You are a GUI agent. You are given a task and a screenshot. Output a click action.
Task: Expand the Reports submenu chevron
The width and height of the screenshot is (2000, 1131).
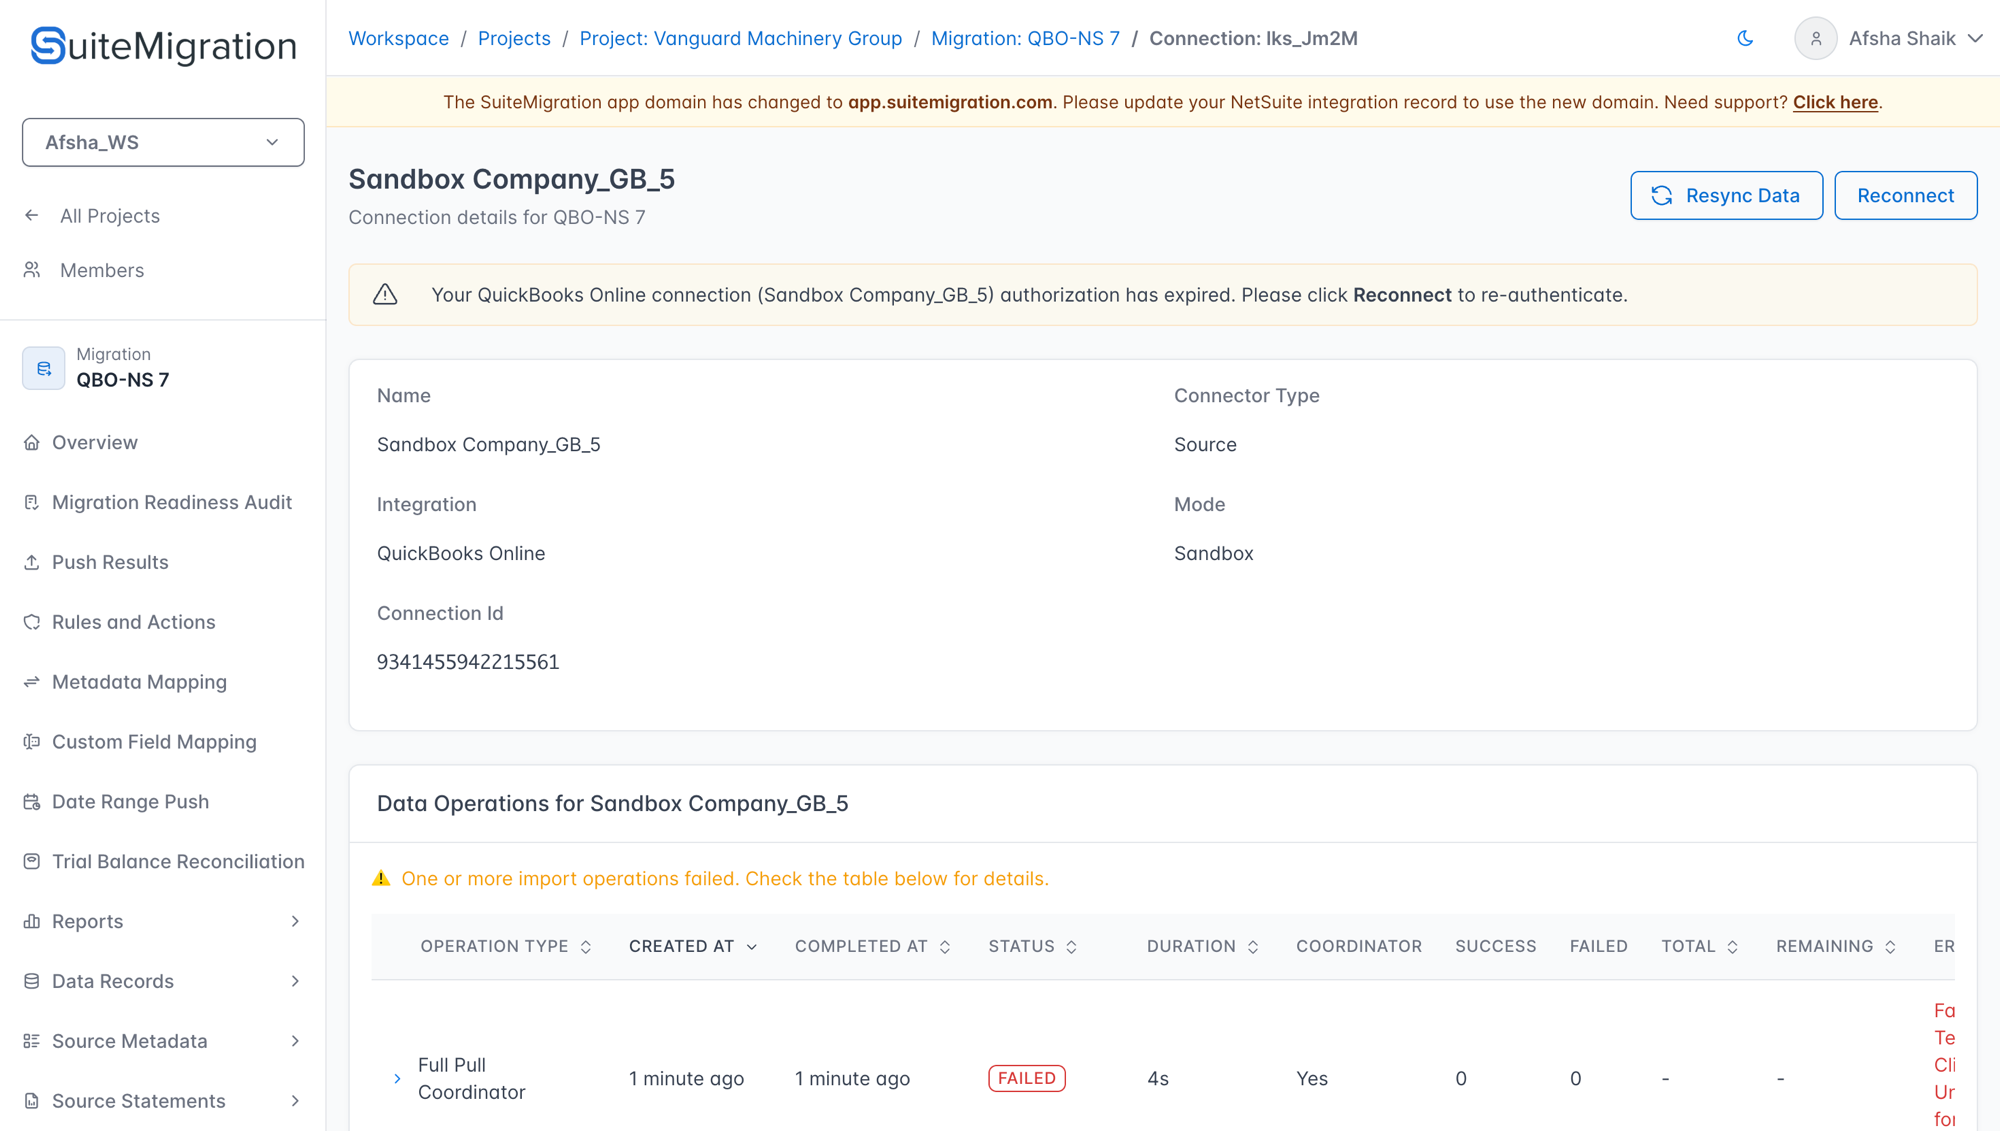(295, 921)
